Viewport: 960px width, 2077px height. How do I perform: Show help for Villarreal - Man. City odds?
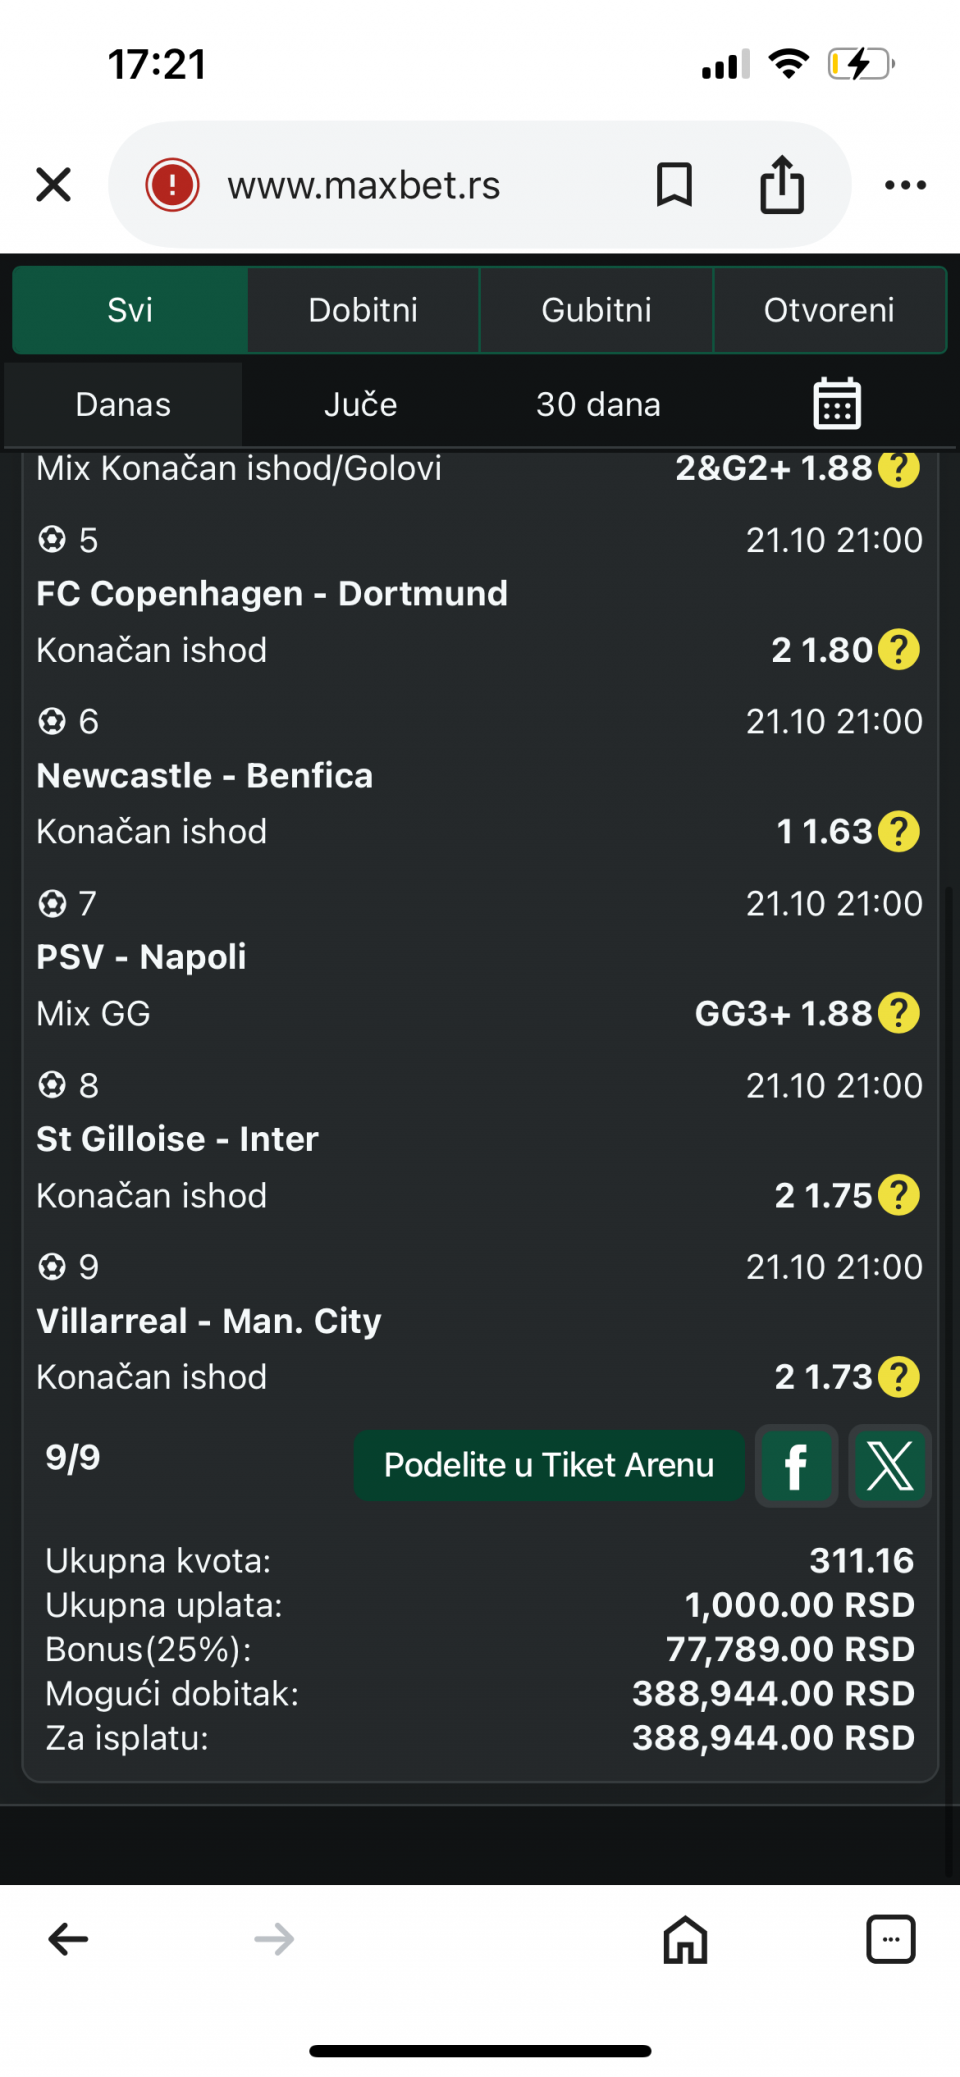pyautogui.click(x=899, y=1377)
